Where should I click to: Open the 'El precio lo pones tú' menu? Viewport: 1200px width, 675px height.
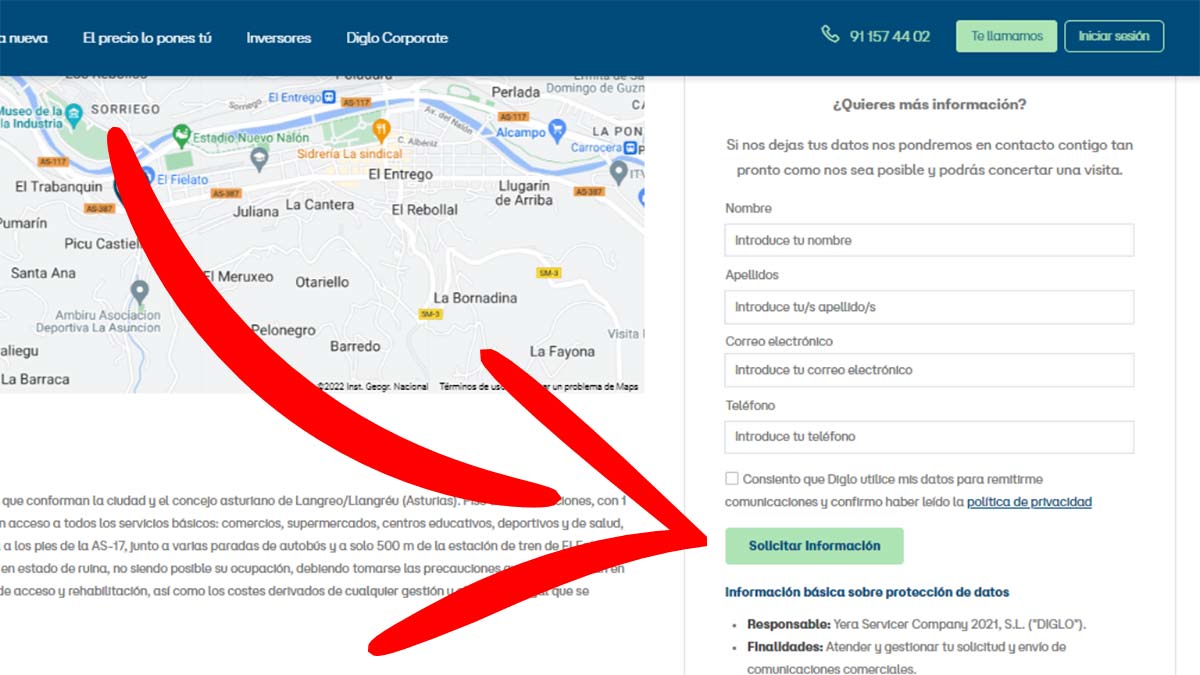point(147,38)
